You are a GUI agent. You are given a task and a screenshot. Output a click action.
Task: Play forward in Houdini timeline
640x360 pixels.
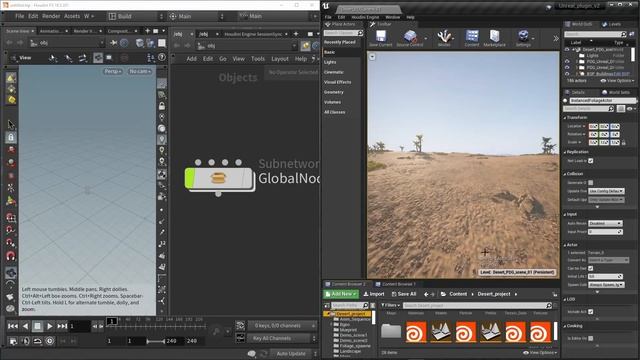coord(49,326)
